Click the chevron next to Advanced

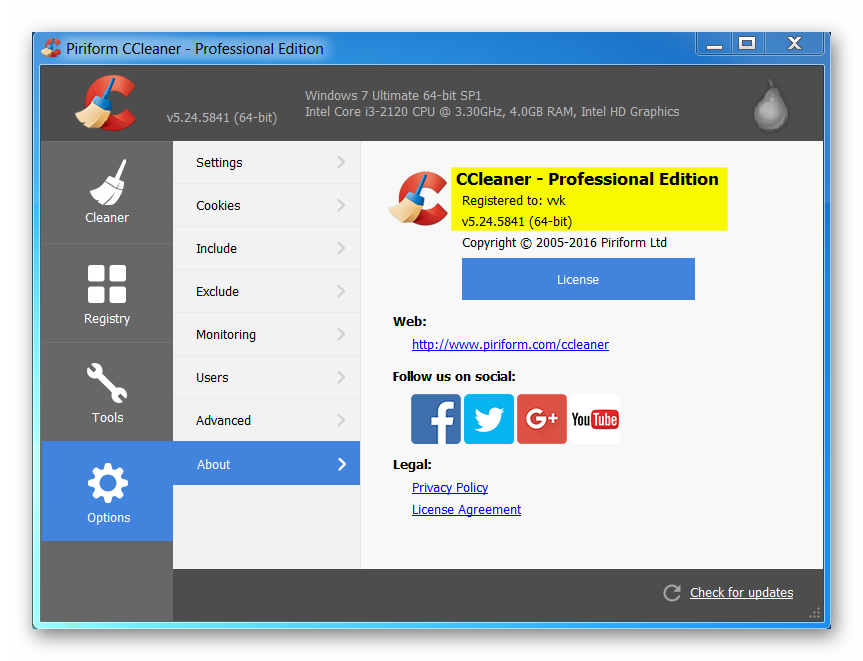(341, 420)
